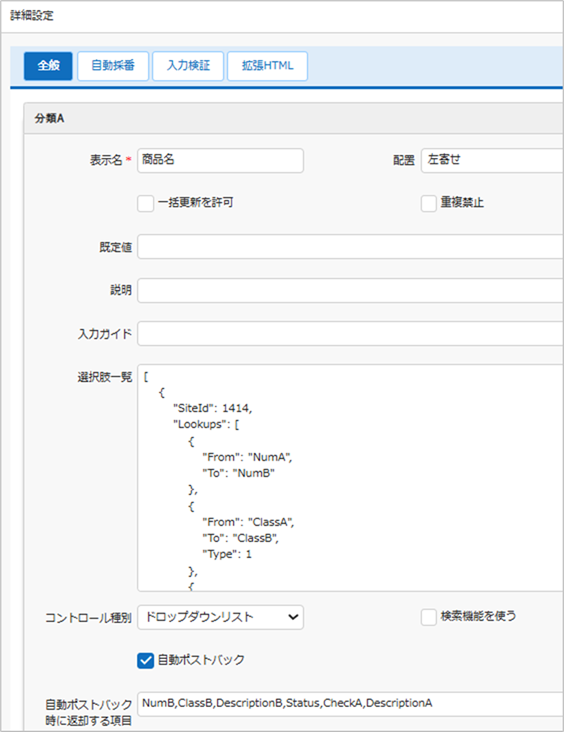
Task: Uncheck the 自動ポストバック checkbox
Action: [x=145, y=660]
